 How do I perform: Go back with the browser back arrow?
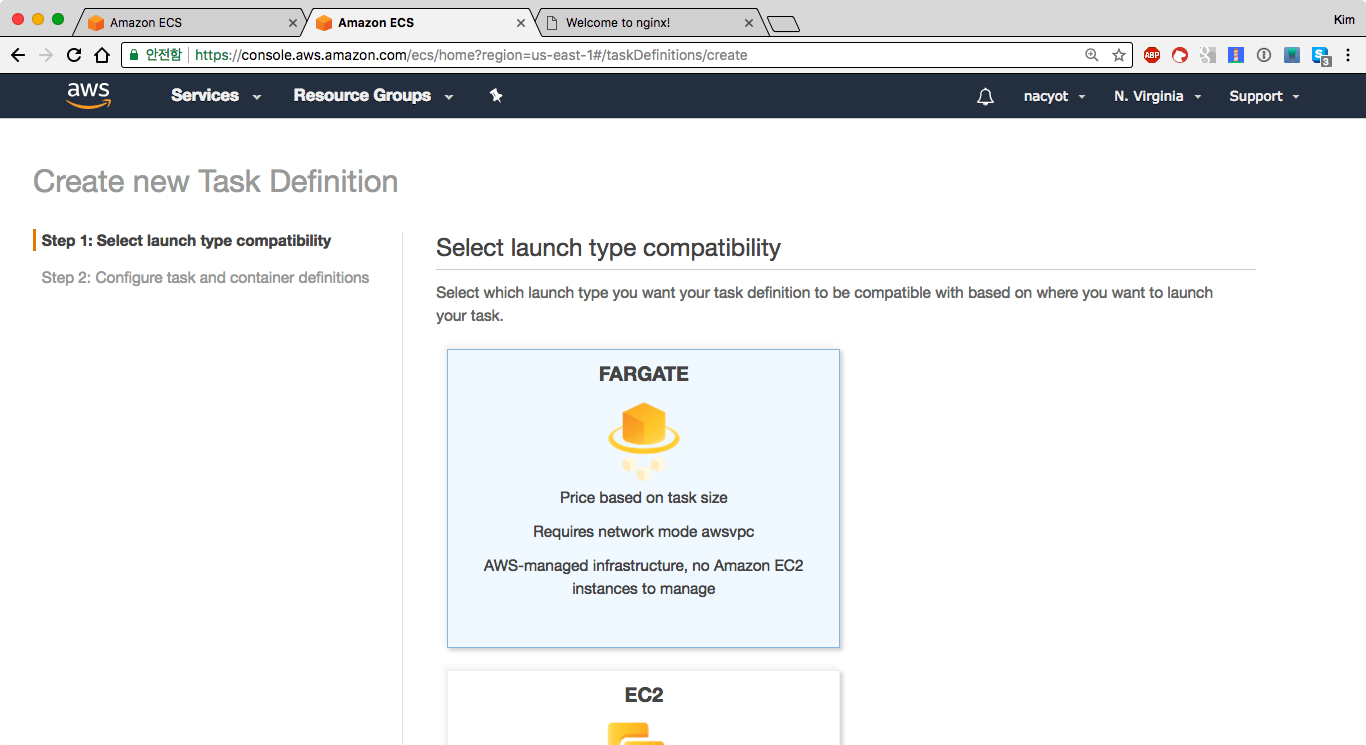tap(18, 55)
